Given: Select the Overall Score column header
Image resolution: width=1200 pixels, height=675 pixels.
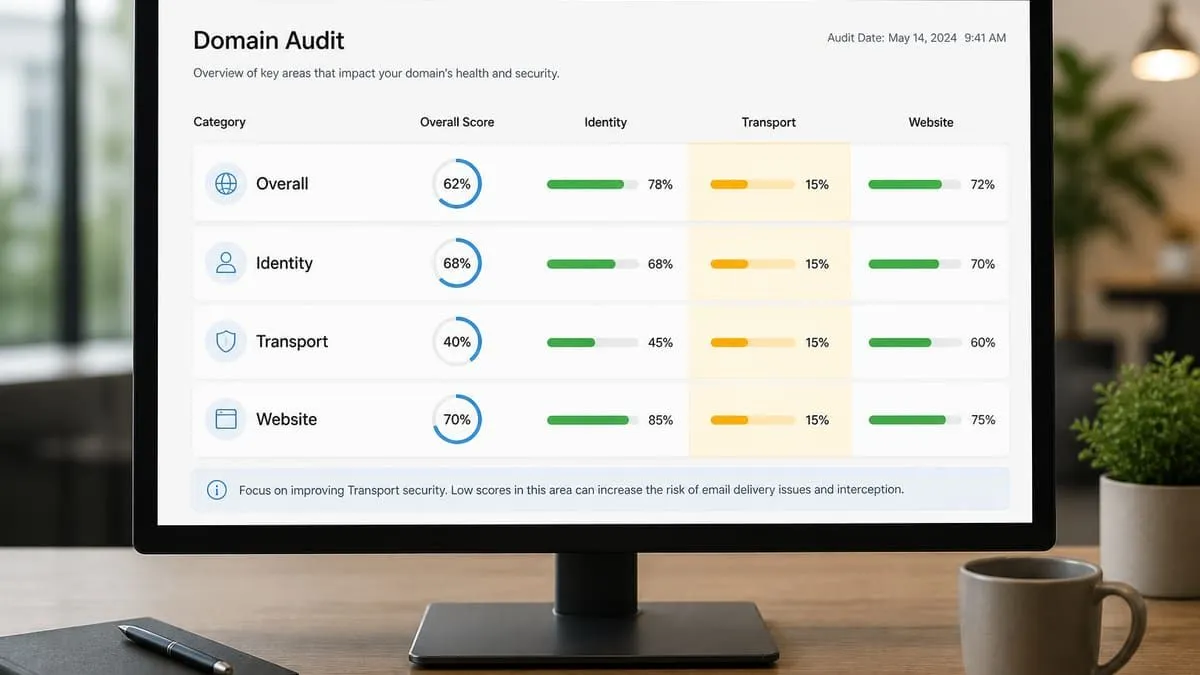Looking at the screenshot, I should click(457, 122).
